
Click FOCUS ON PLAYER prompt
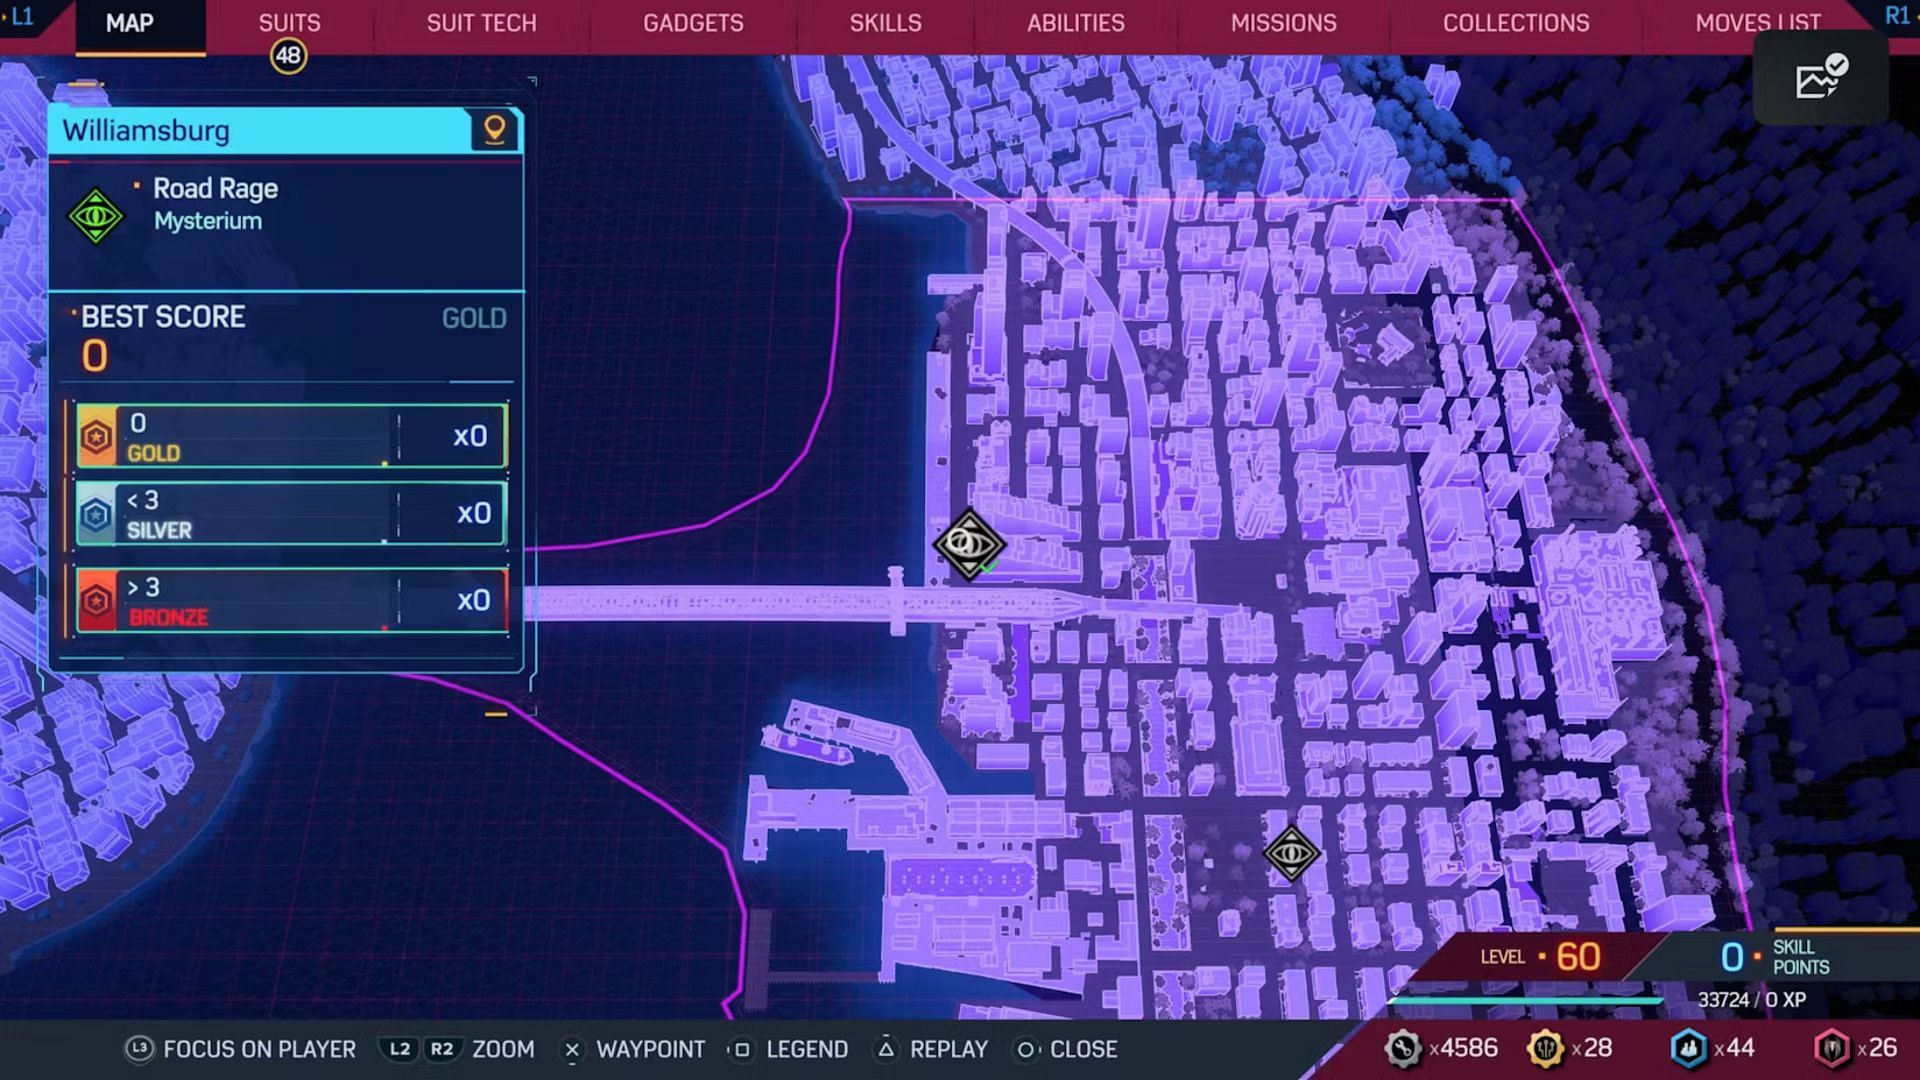259,1049
